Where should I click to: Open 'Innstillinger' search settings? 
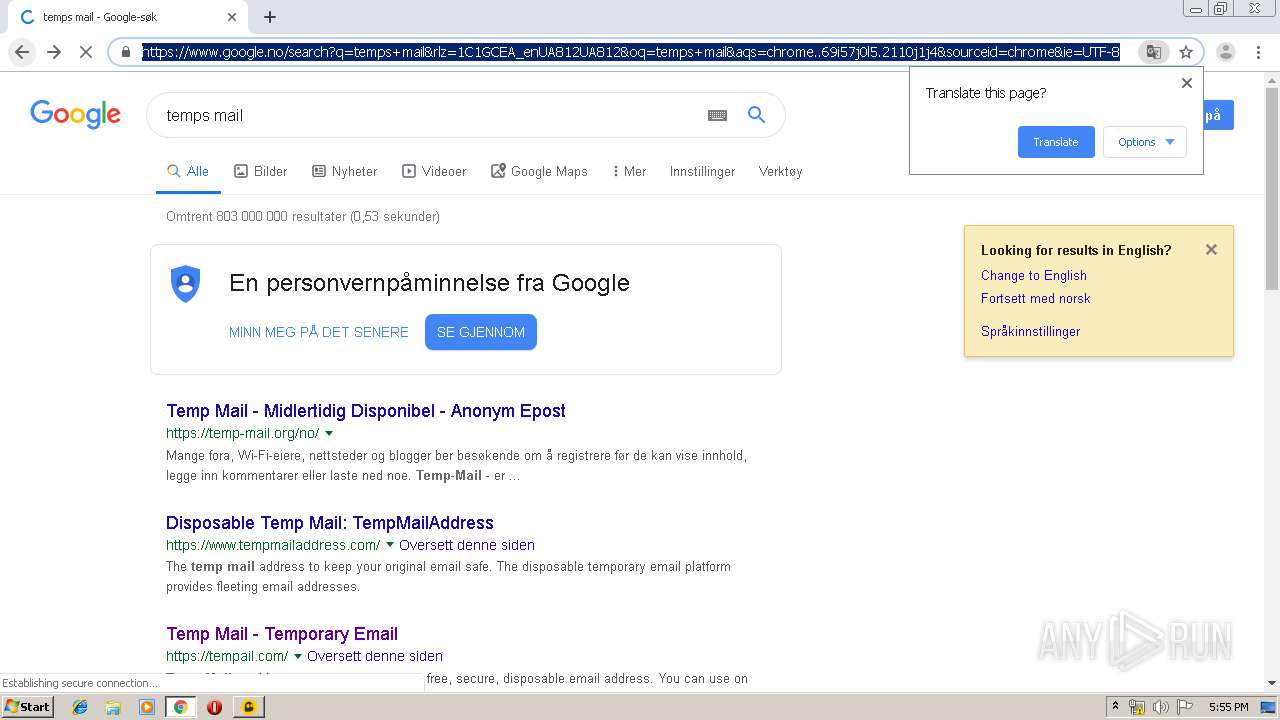[x=702, y=171]
